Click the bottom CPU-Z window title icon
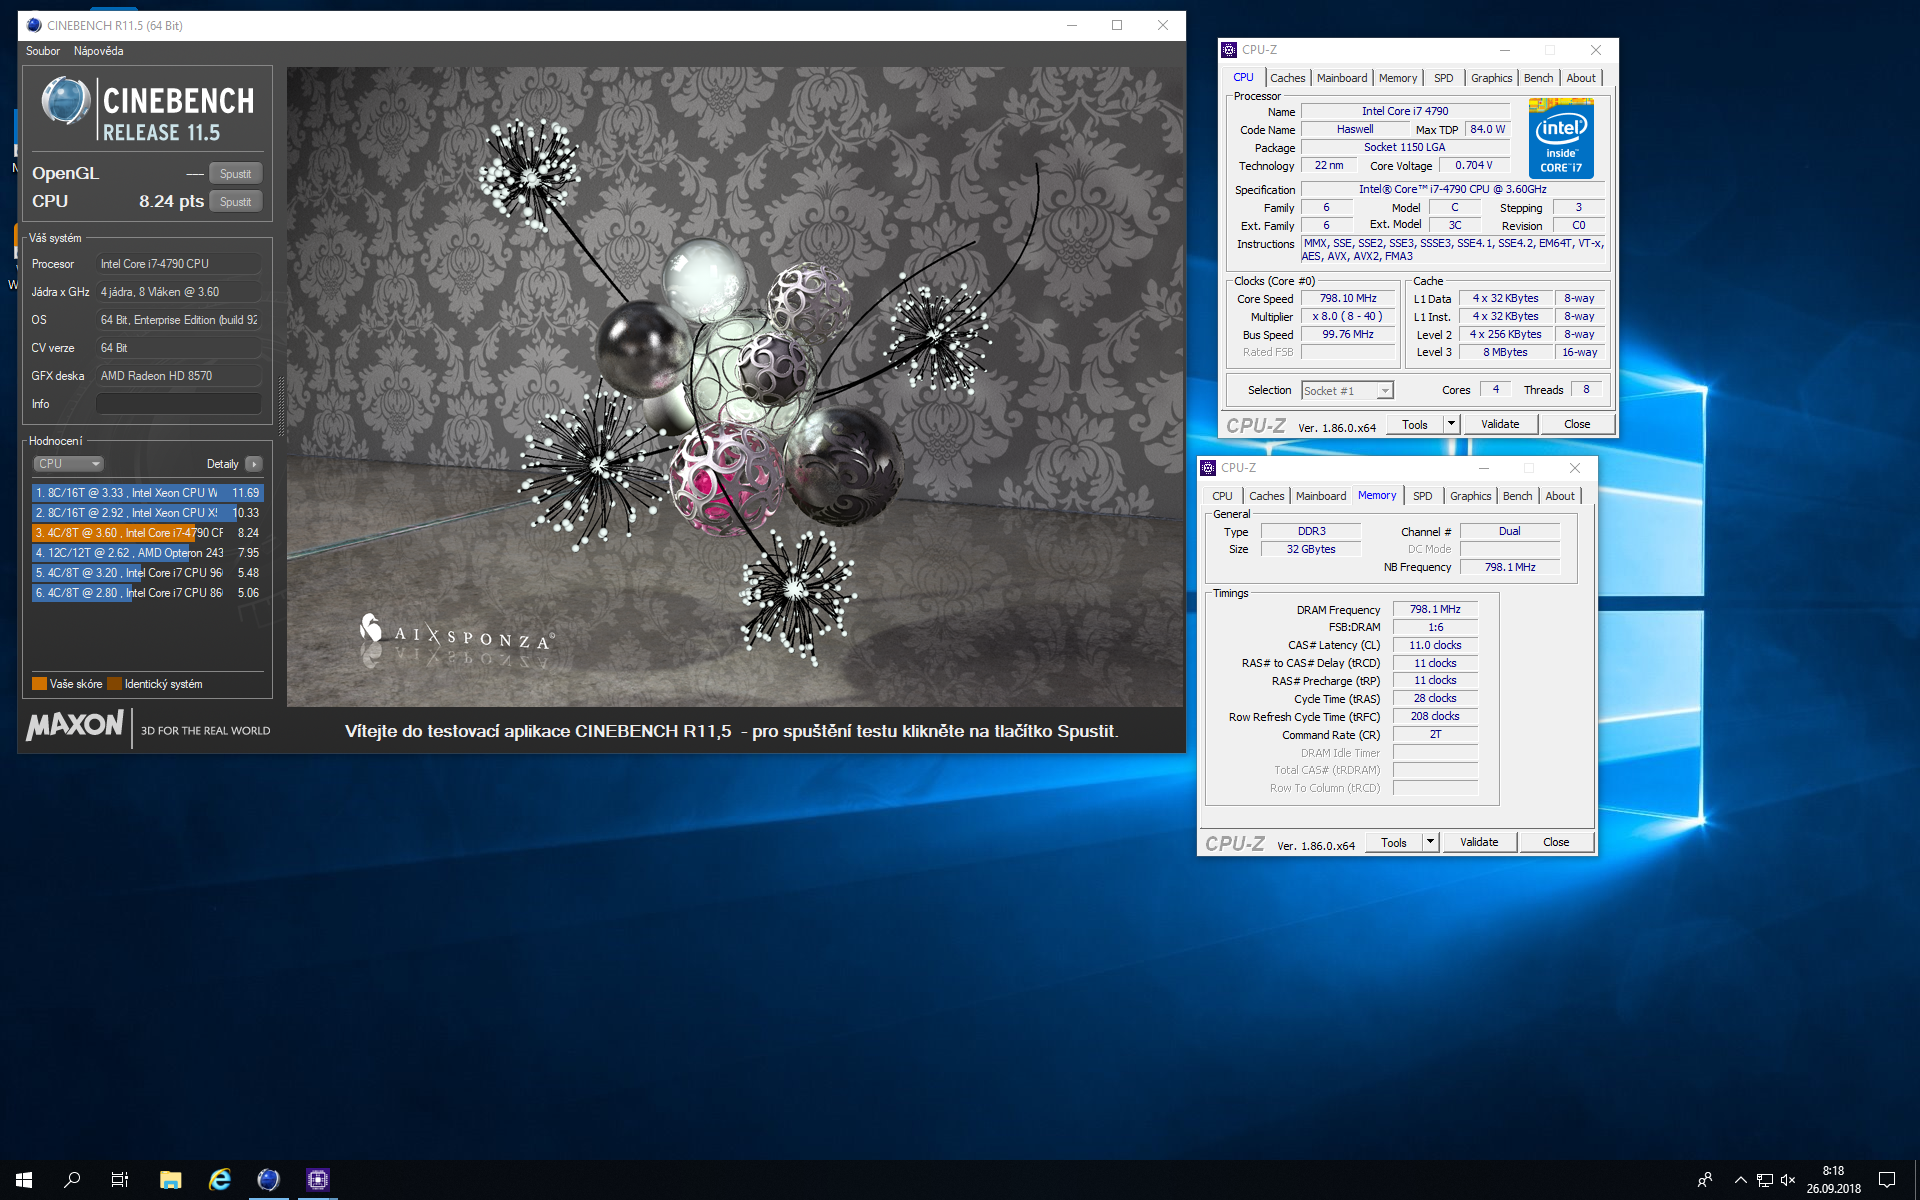This screenshot has width=1920, height=1200. point(1208,468)
